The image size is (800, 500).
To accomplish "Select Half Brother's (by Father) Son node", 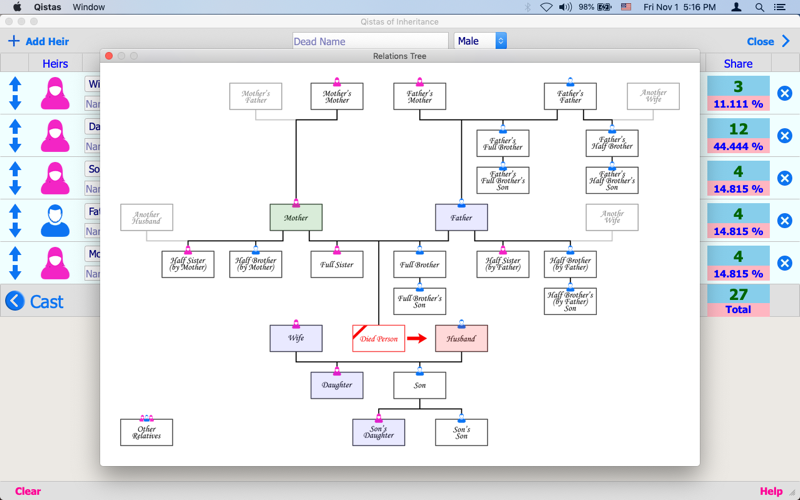I will click(570, 301).
